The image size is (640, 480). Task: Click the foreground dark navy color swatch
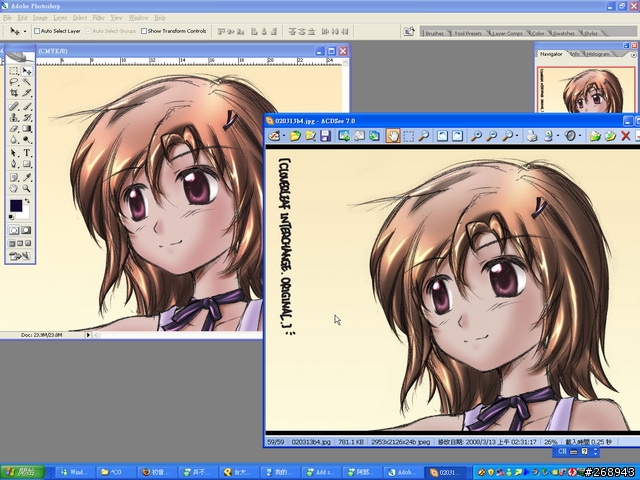pos(16,206)
